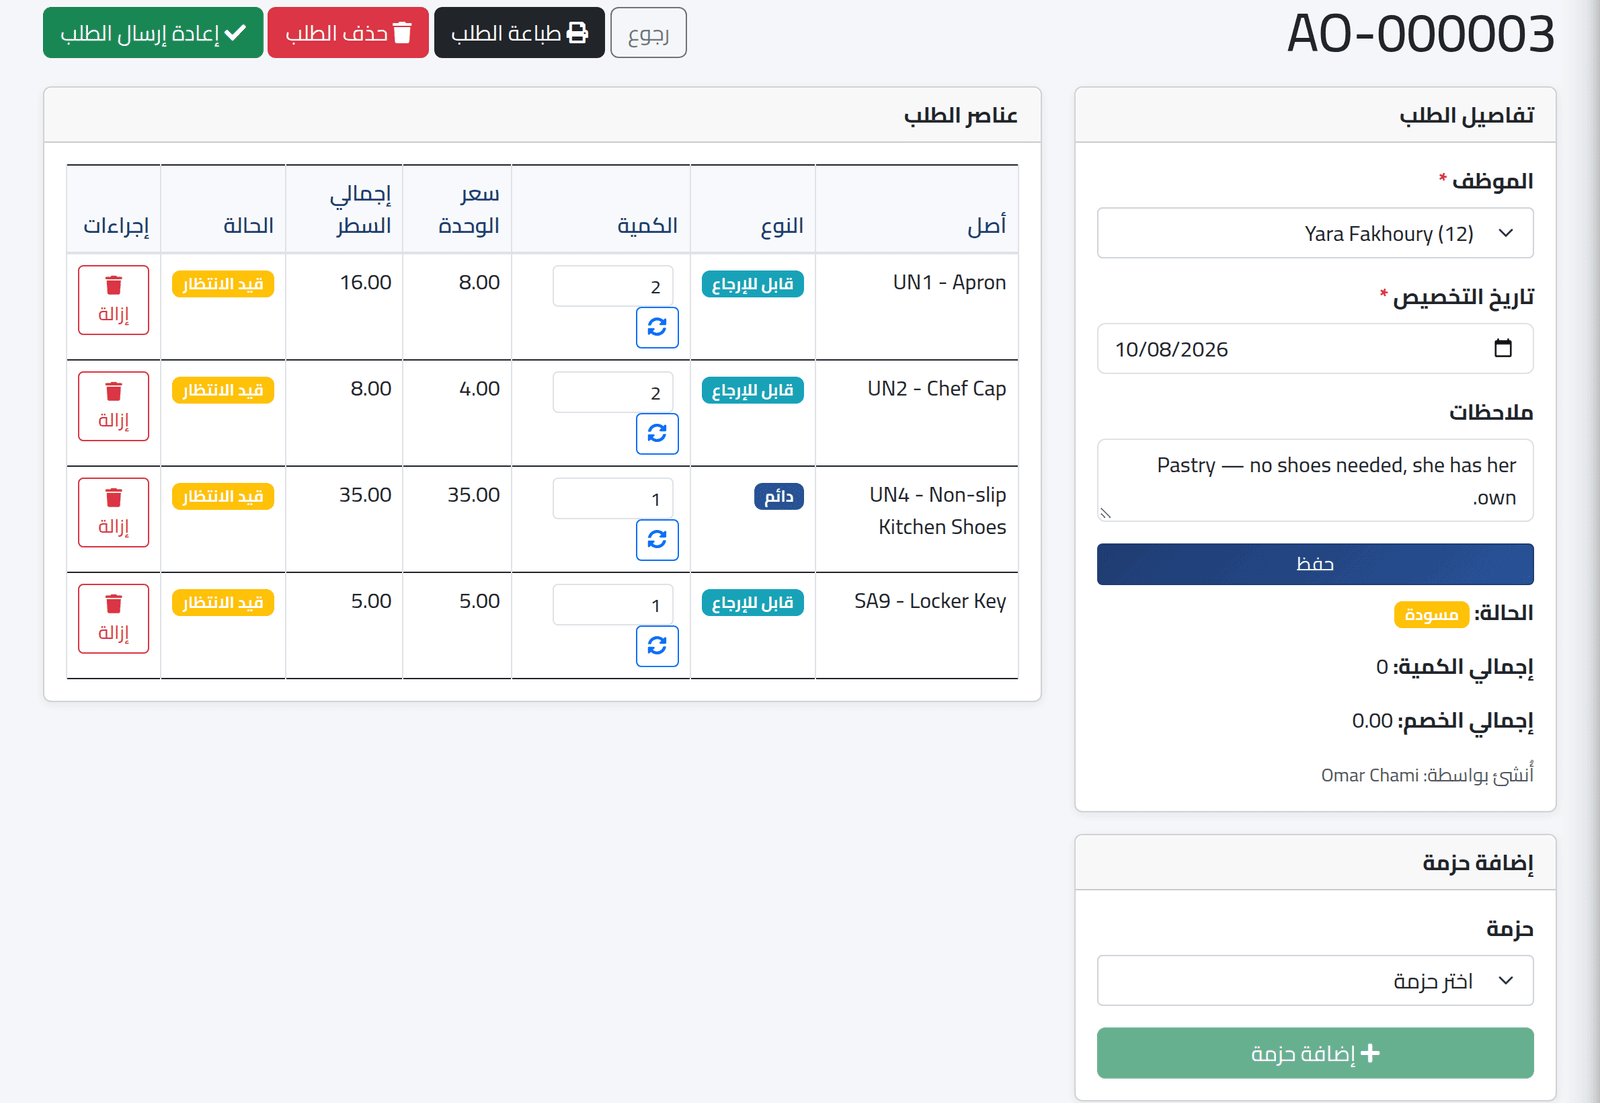Delete the order with red trash button

pos(348,33)
